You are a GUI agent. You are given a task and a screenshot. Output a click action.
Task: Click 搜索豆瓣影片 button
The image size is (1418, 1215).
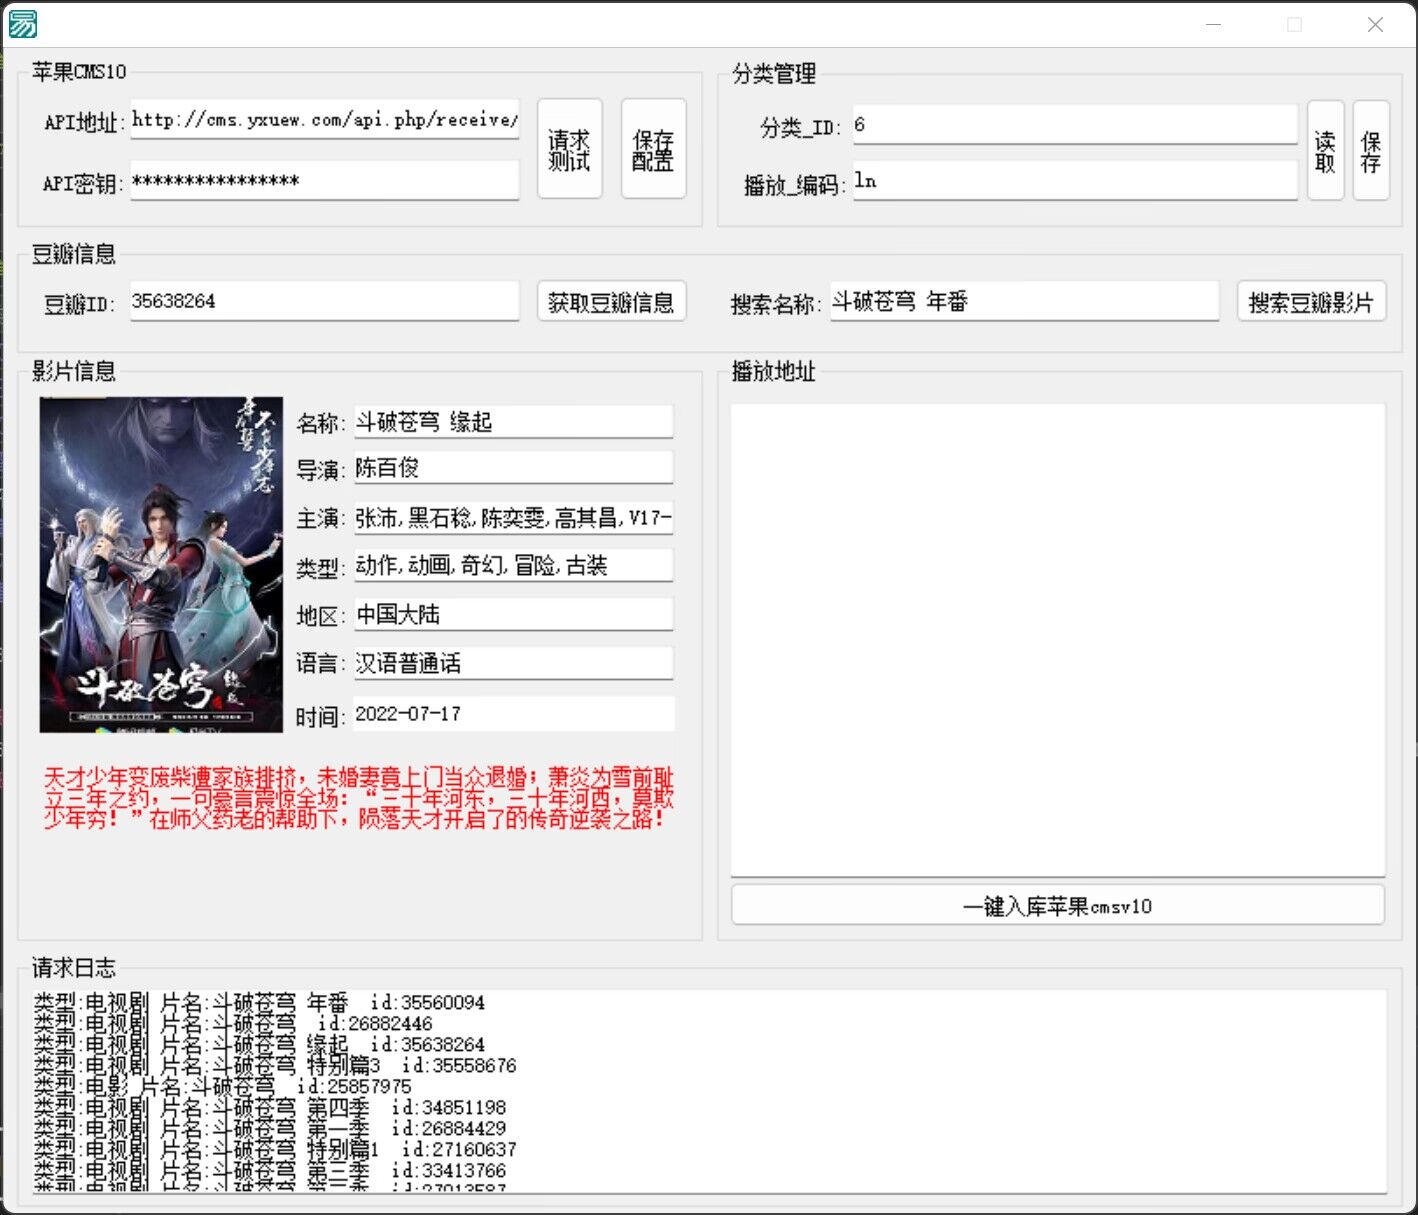pyautogui.click(x=1312, y=301)
